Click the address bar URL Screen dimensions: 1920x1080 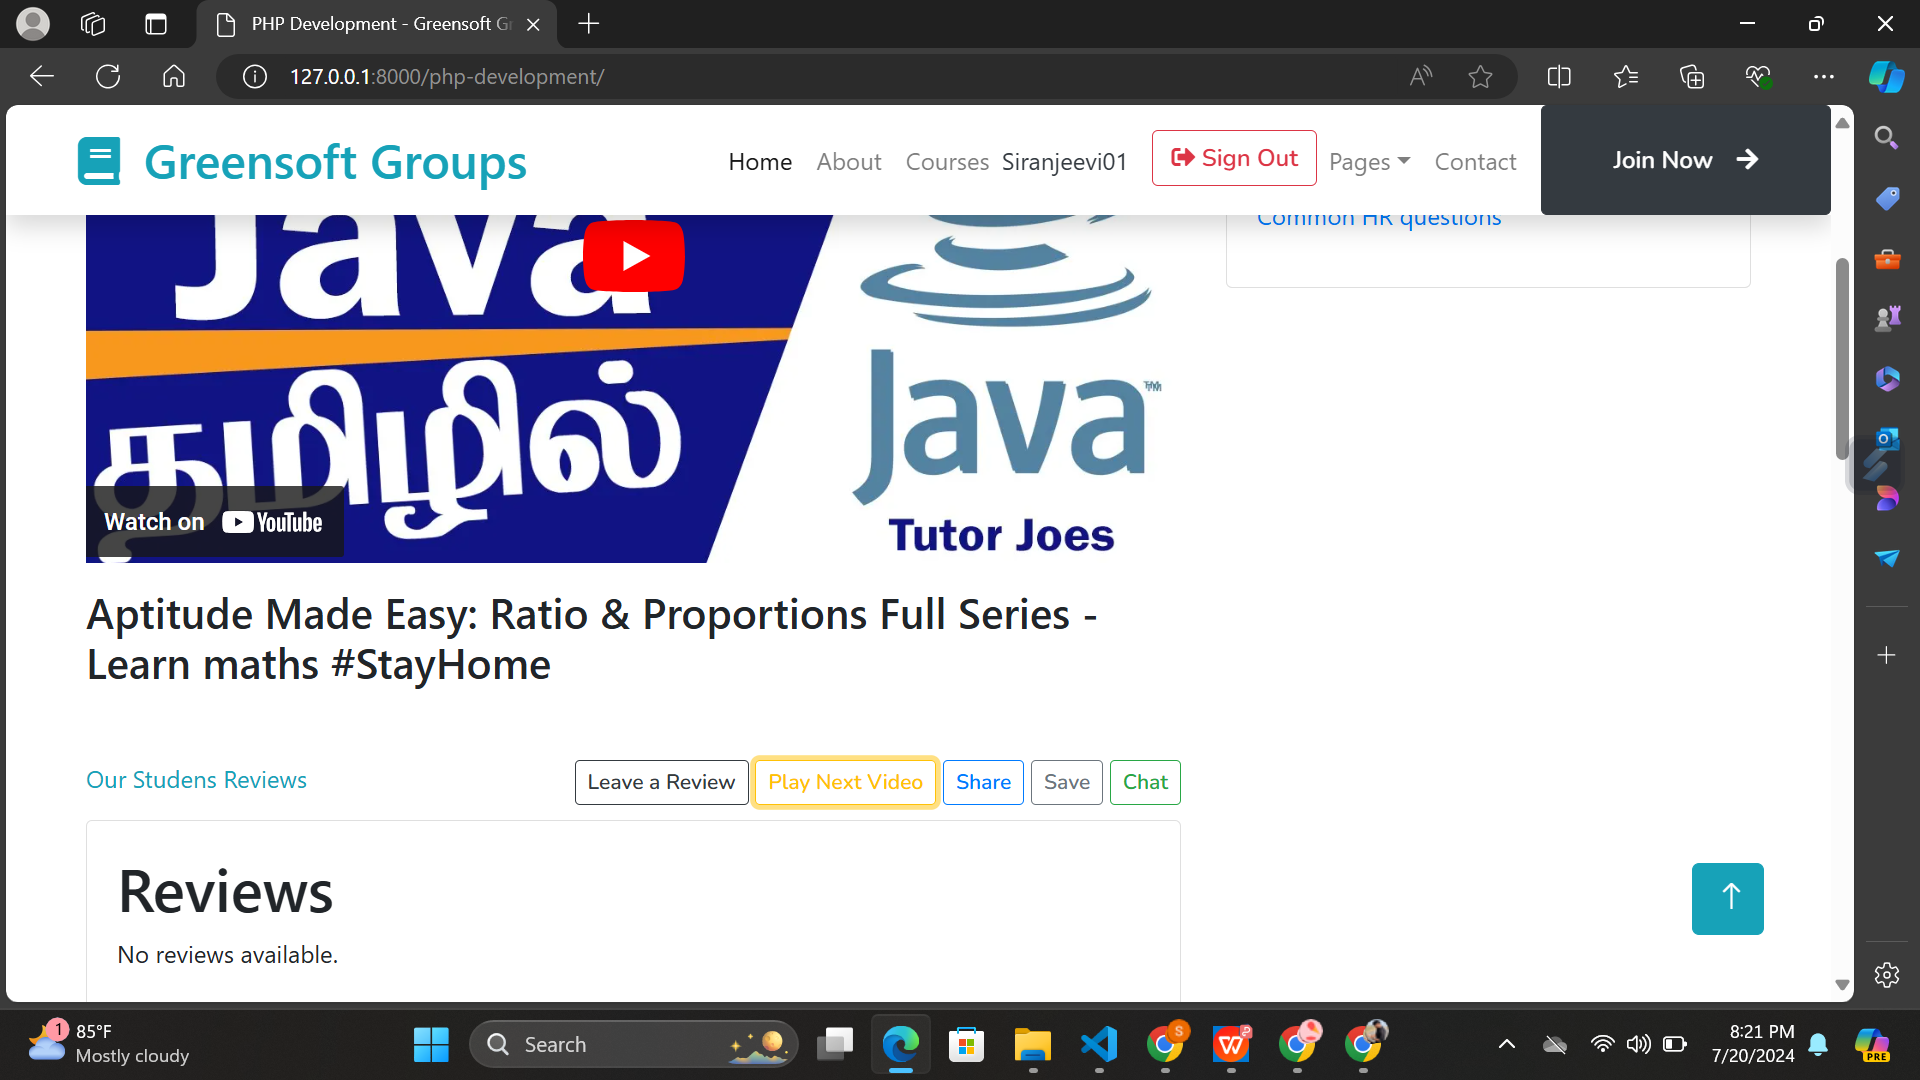(447, 77)
